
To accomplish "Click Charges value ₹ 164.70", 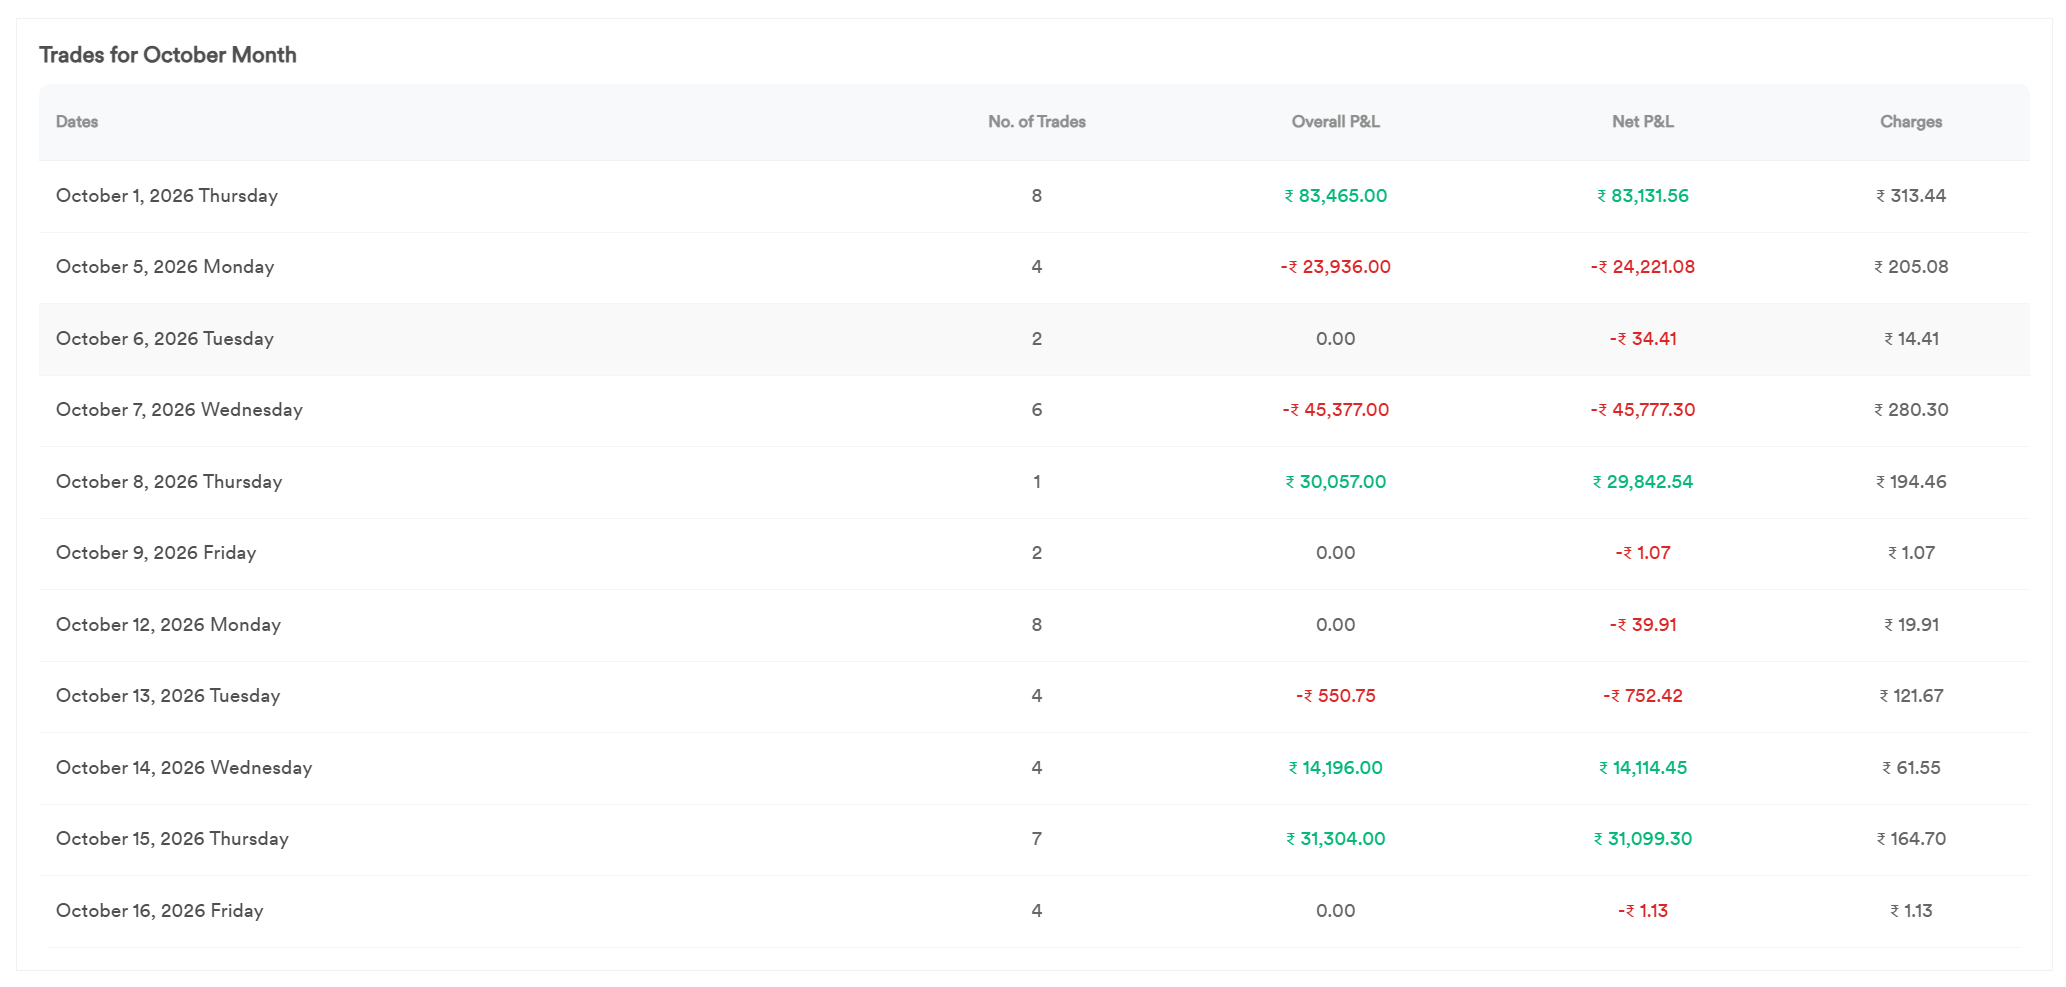I will pos(1911,839).
